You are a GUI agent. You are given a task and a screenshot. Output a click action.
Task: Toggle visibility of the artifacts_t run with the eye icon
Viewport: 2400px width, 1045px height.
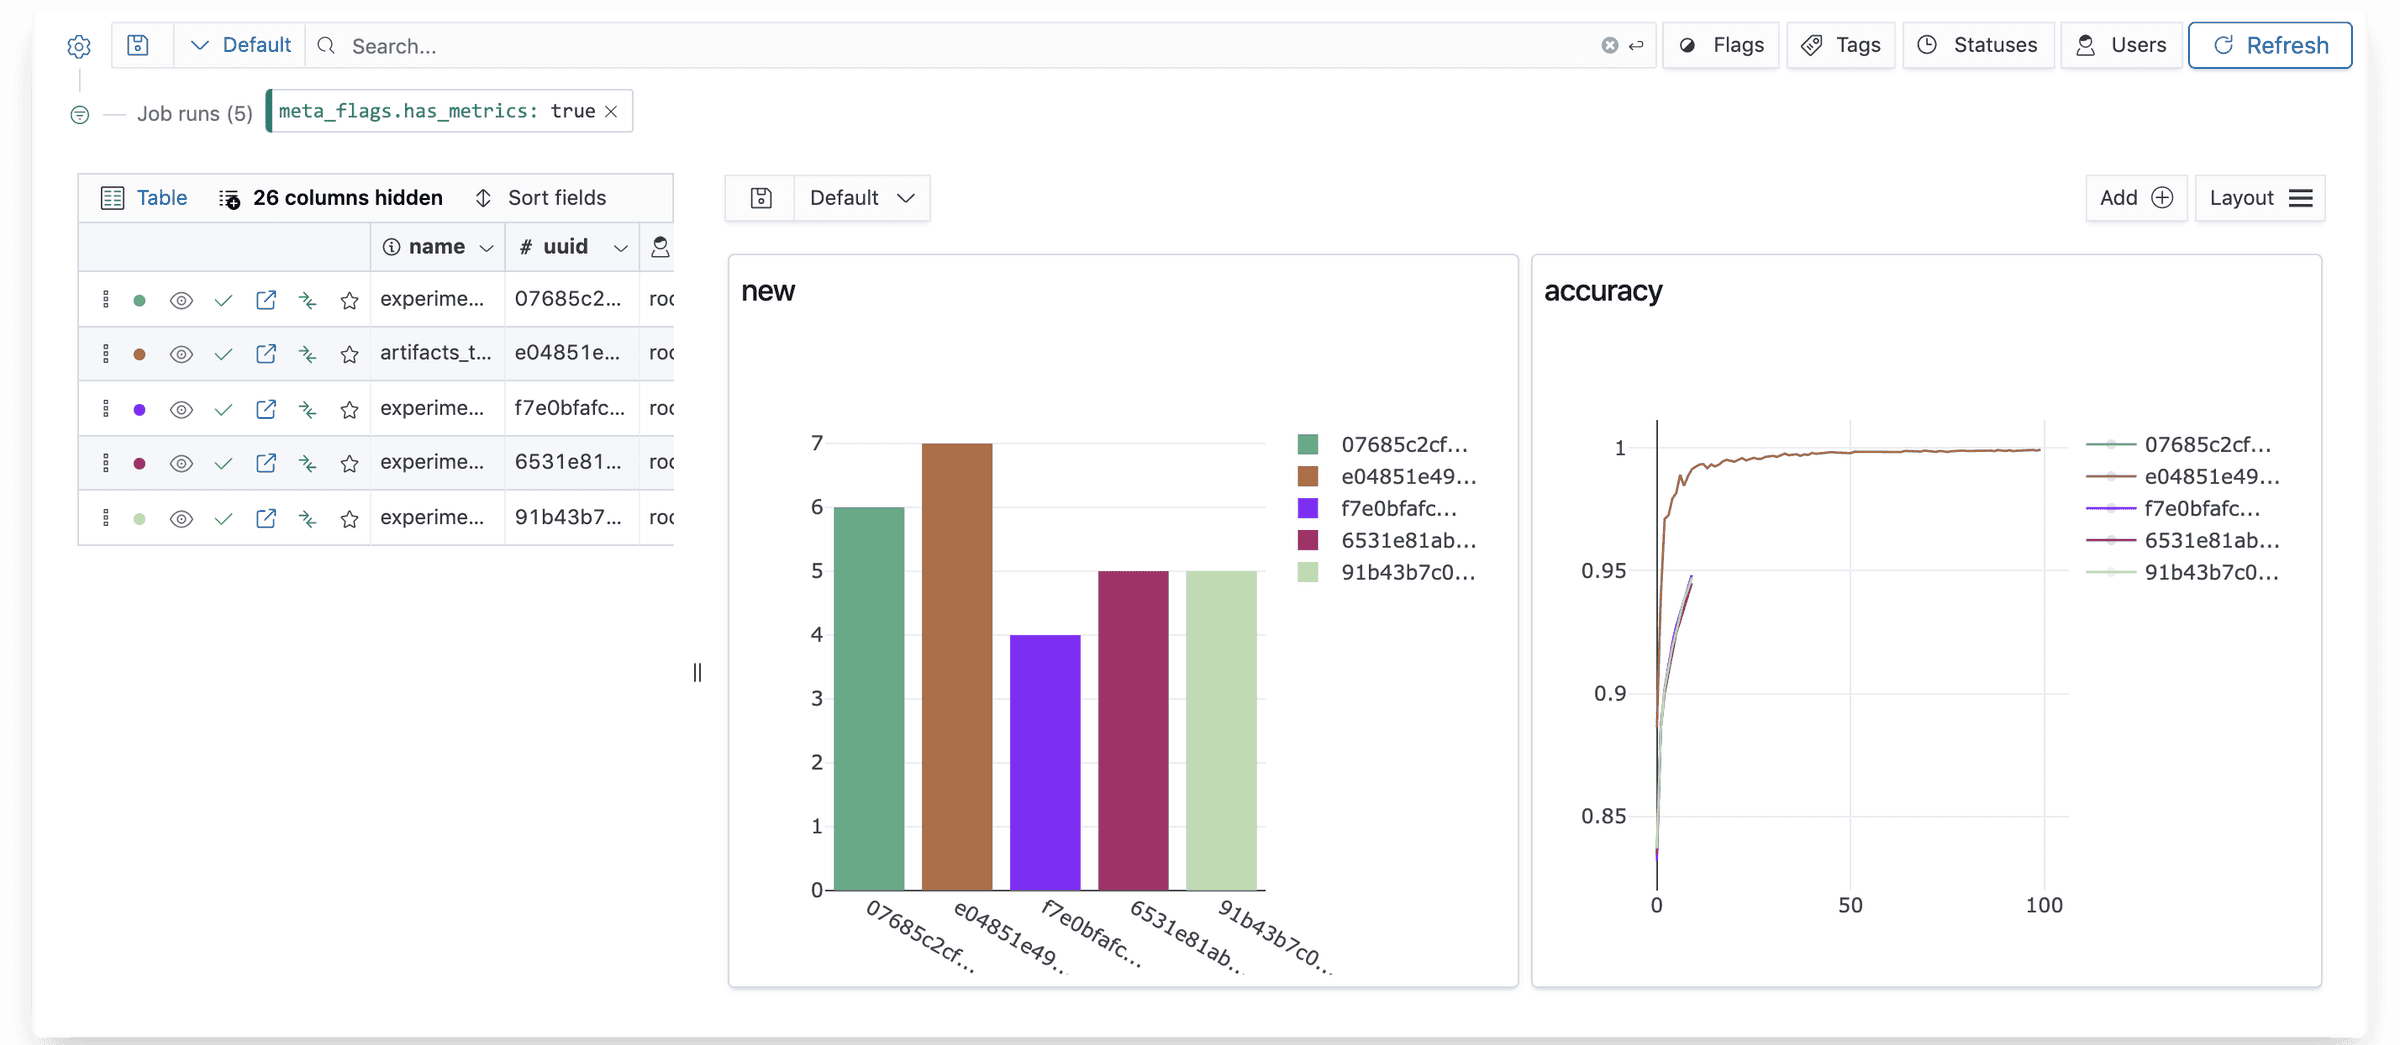point(181,354)
